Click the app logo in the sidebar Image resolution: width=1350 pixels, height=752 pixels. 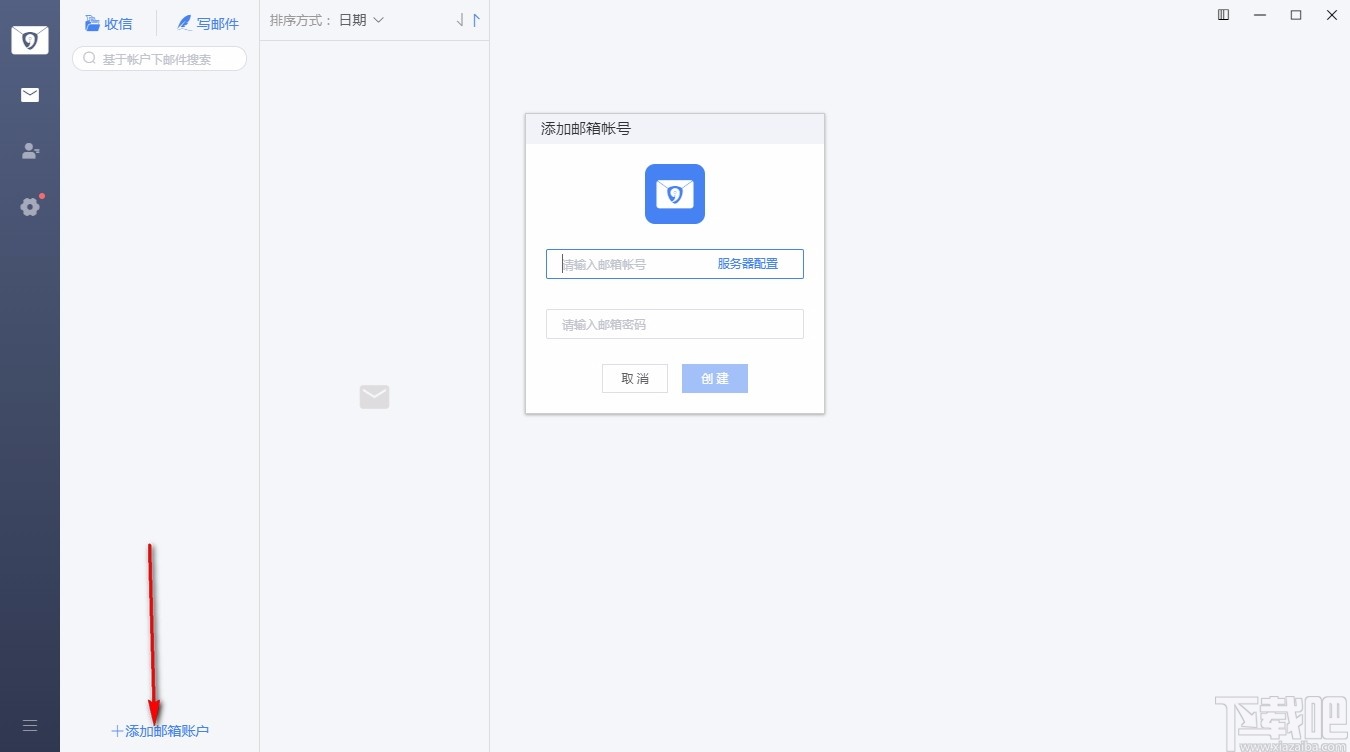[x=30, y=40]
